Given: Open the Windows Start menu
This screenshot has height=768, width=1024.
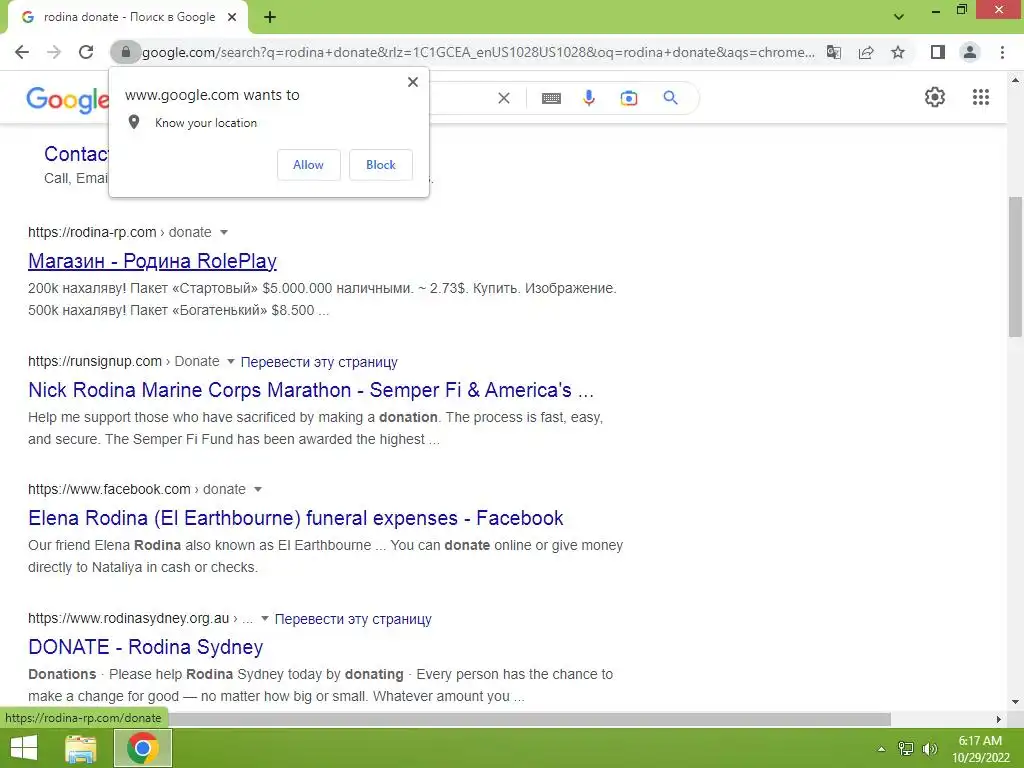Looking at the screenshot, I should pyautogui.click(x=24, y=748).
